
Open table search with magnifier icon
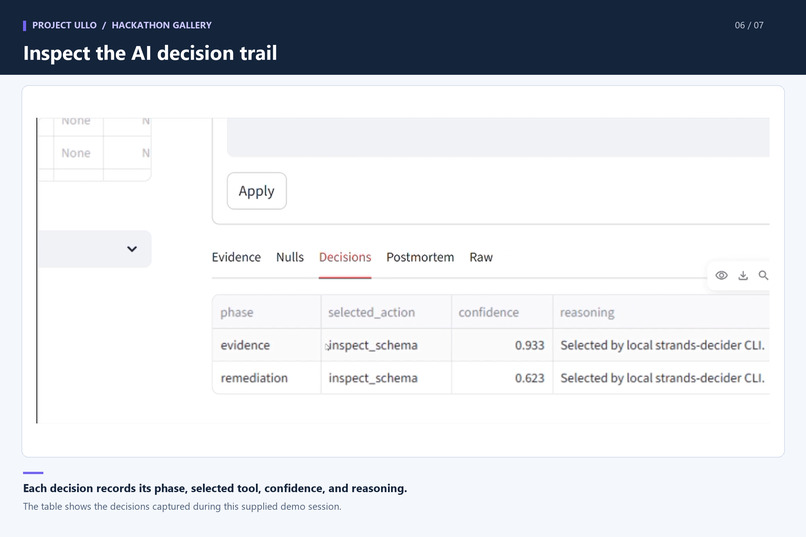[x=763, y=275]
